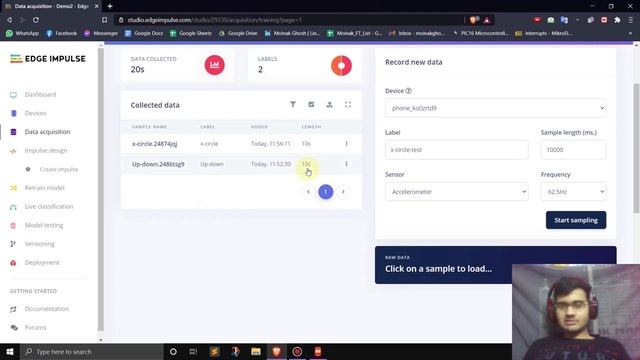The height and width of the screenshot is (360, 640).
Task: Click the Windows taskbar search box
Action: (92, 351)
